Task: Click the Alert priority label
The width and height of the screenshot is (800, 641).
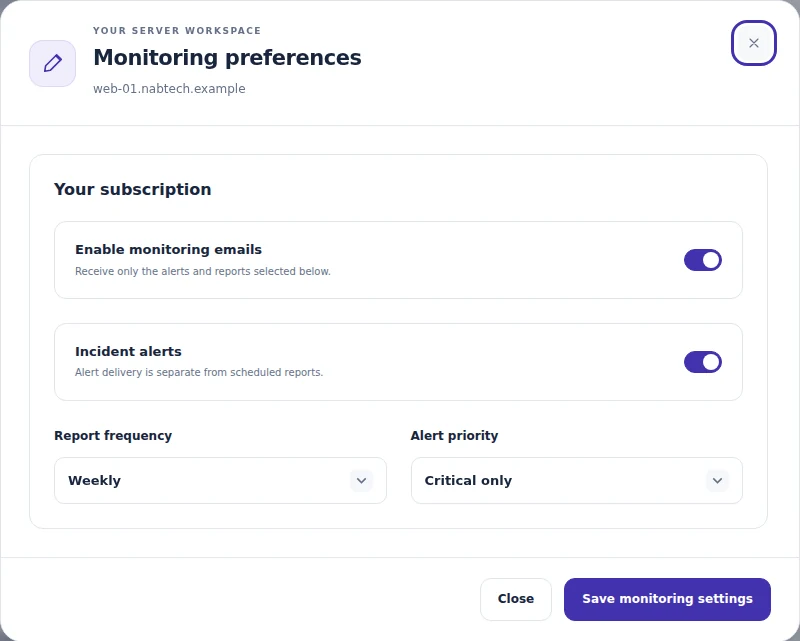Action: click(x=454, y=436)
